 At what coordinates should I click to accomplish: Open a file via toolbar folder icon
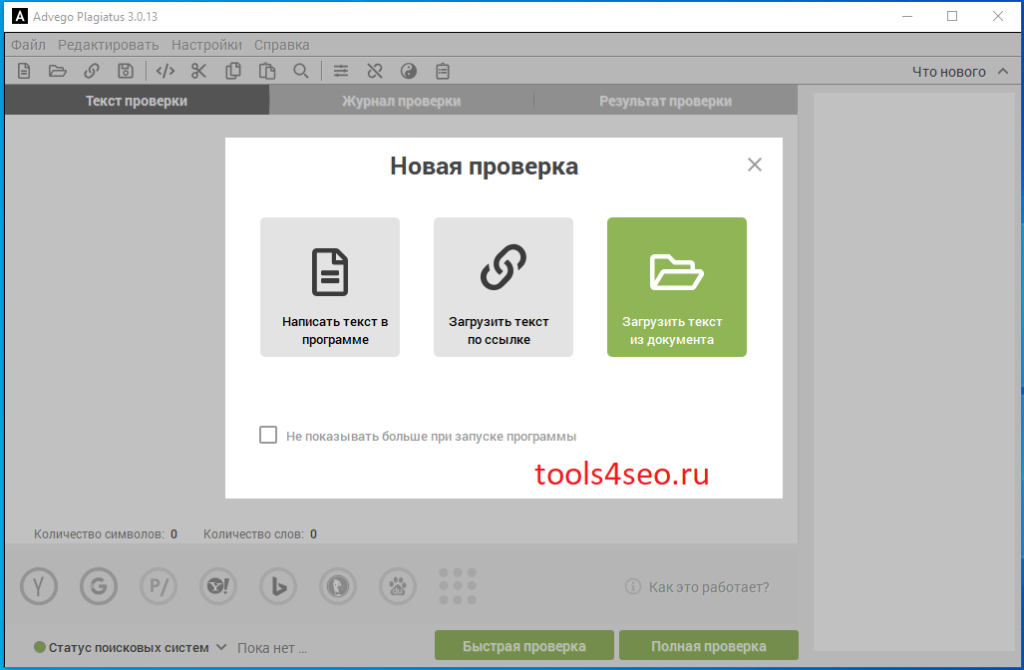pyautogui.click(x=57, y=71)
